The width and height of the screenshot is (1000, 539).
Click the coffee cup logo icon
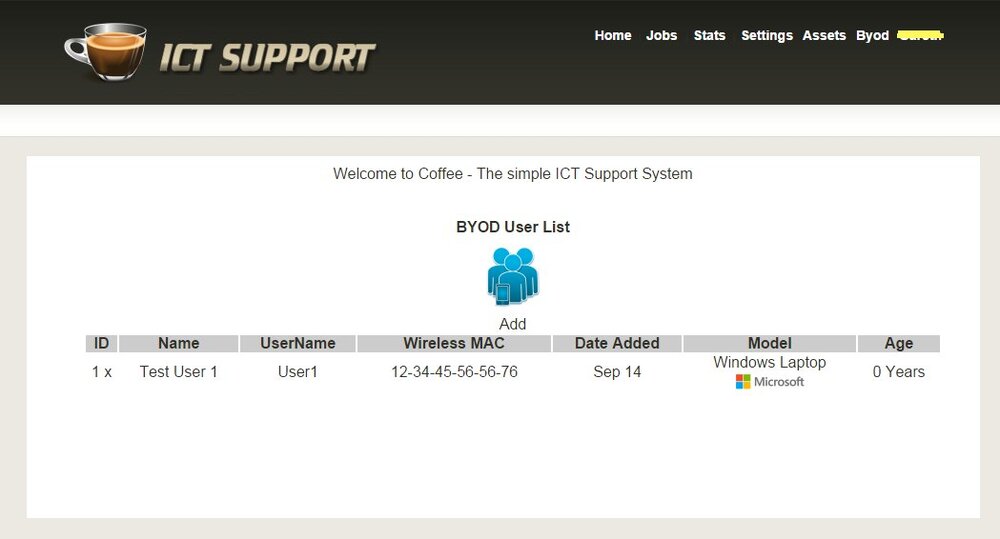(106, 52)
